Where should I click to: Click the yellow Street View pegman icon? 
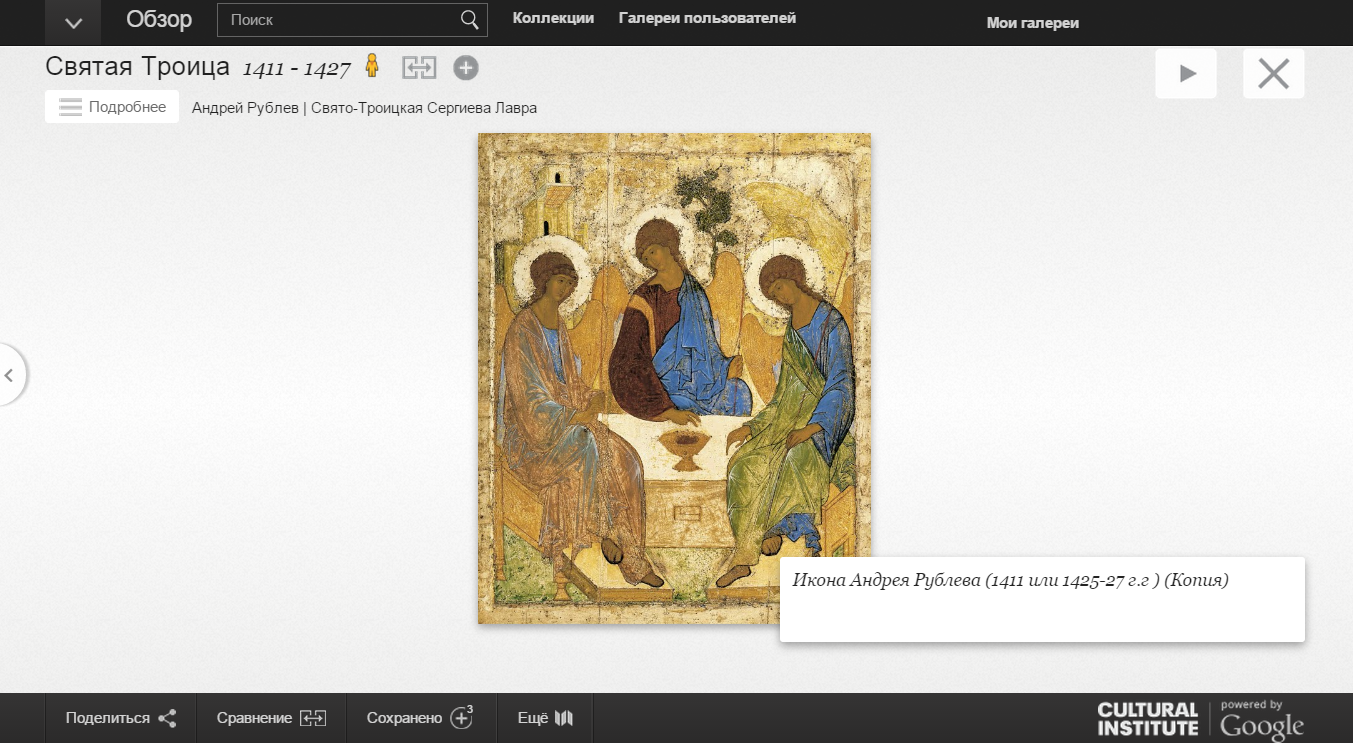372,66
